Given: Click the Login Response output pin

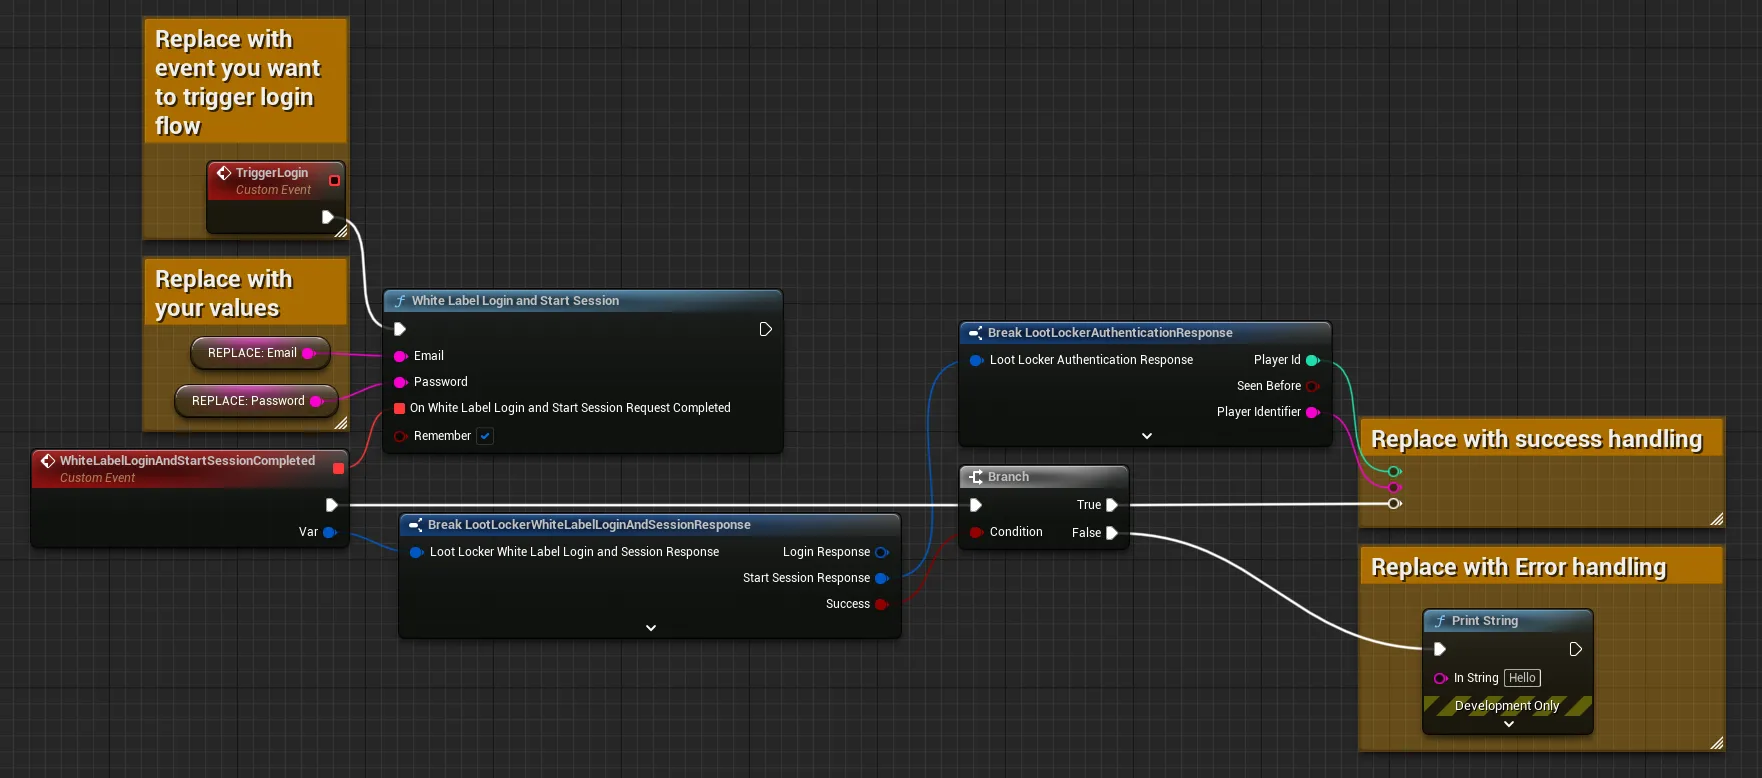Looking at the screenshot, I should click(x=882, y=552).
